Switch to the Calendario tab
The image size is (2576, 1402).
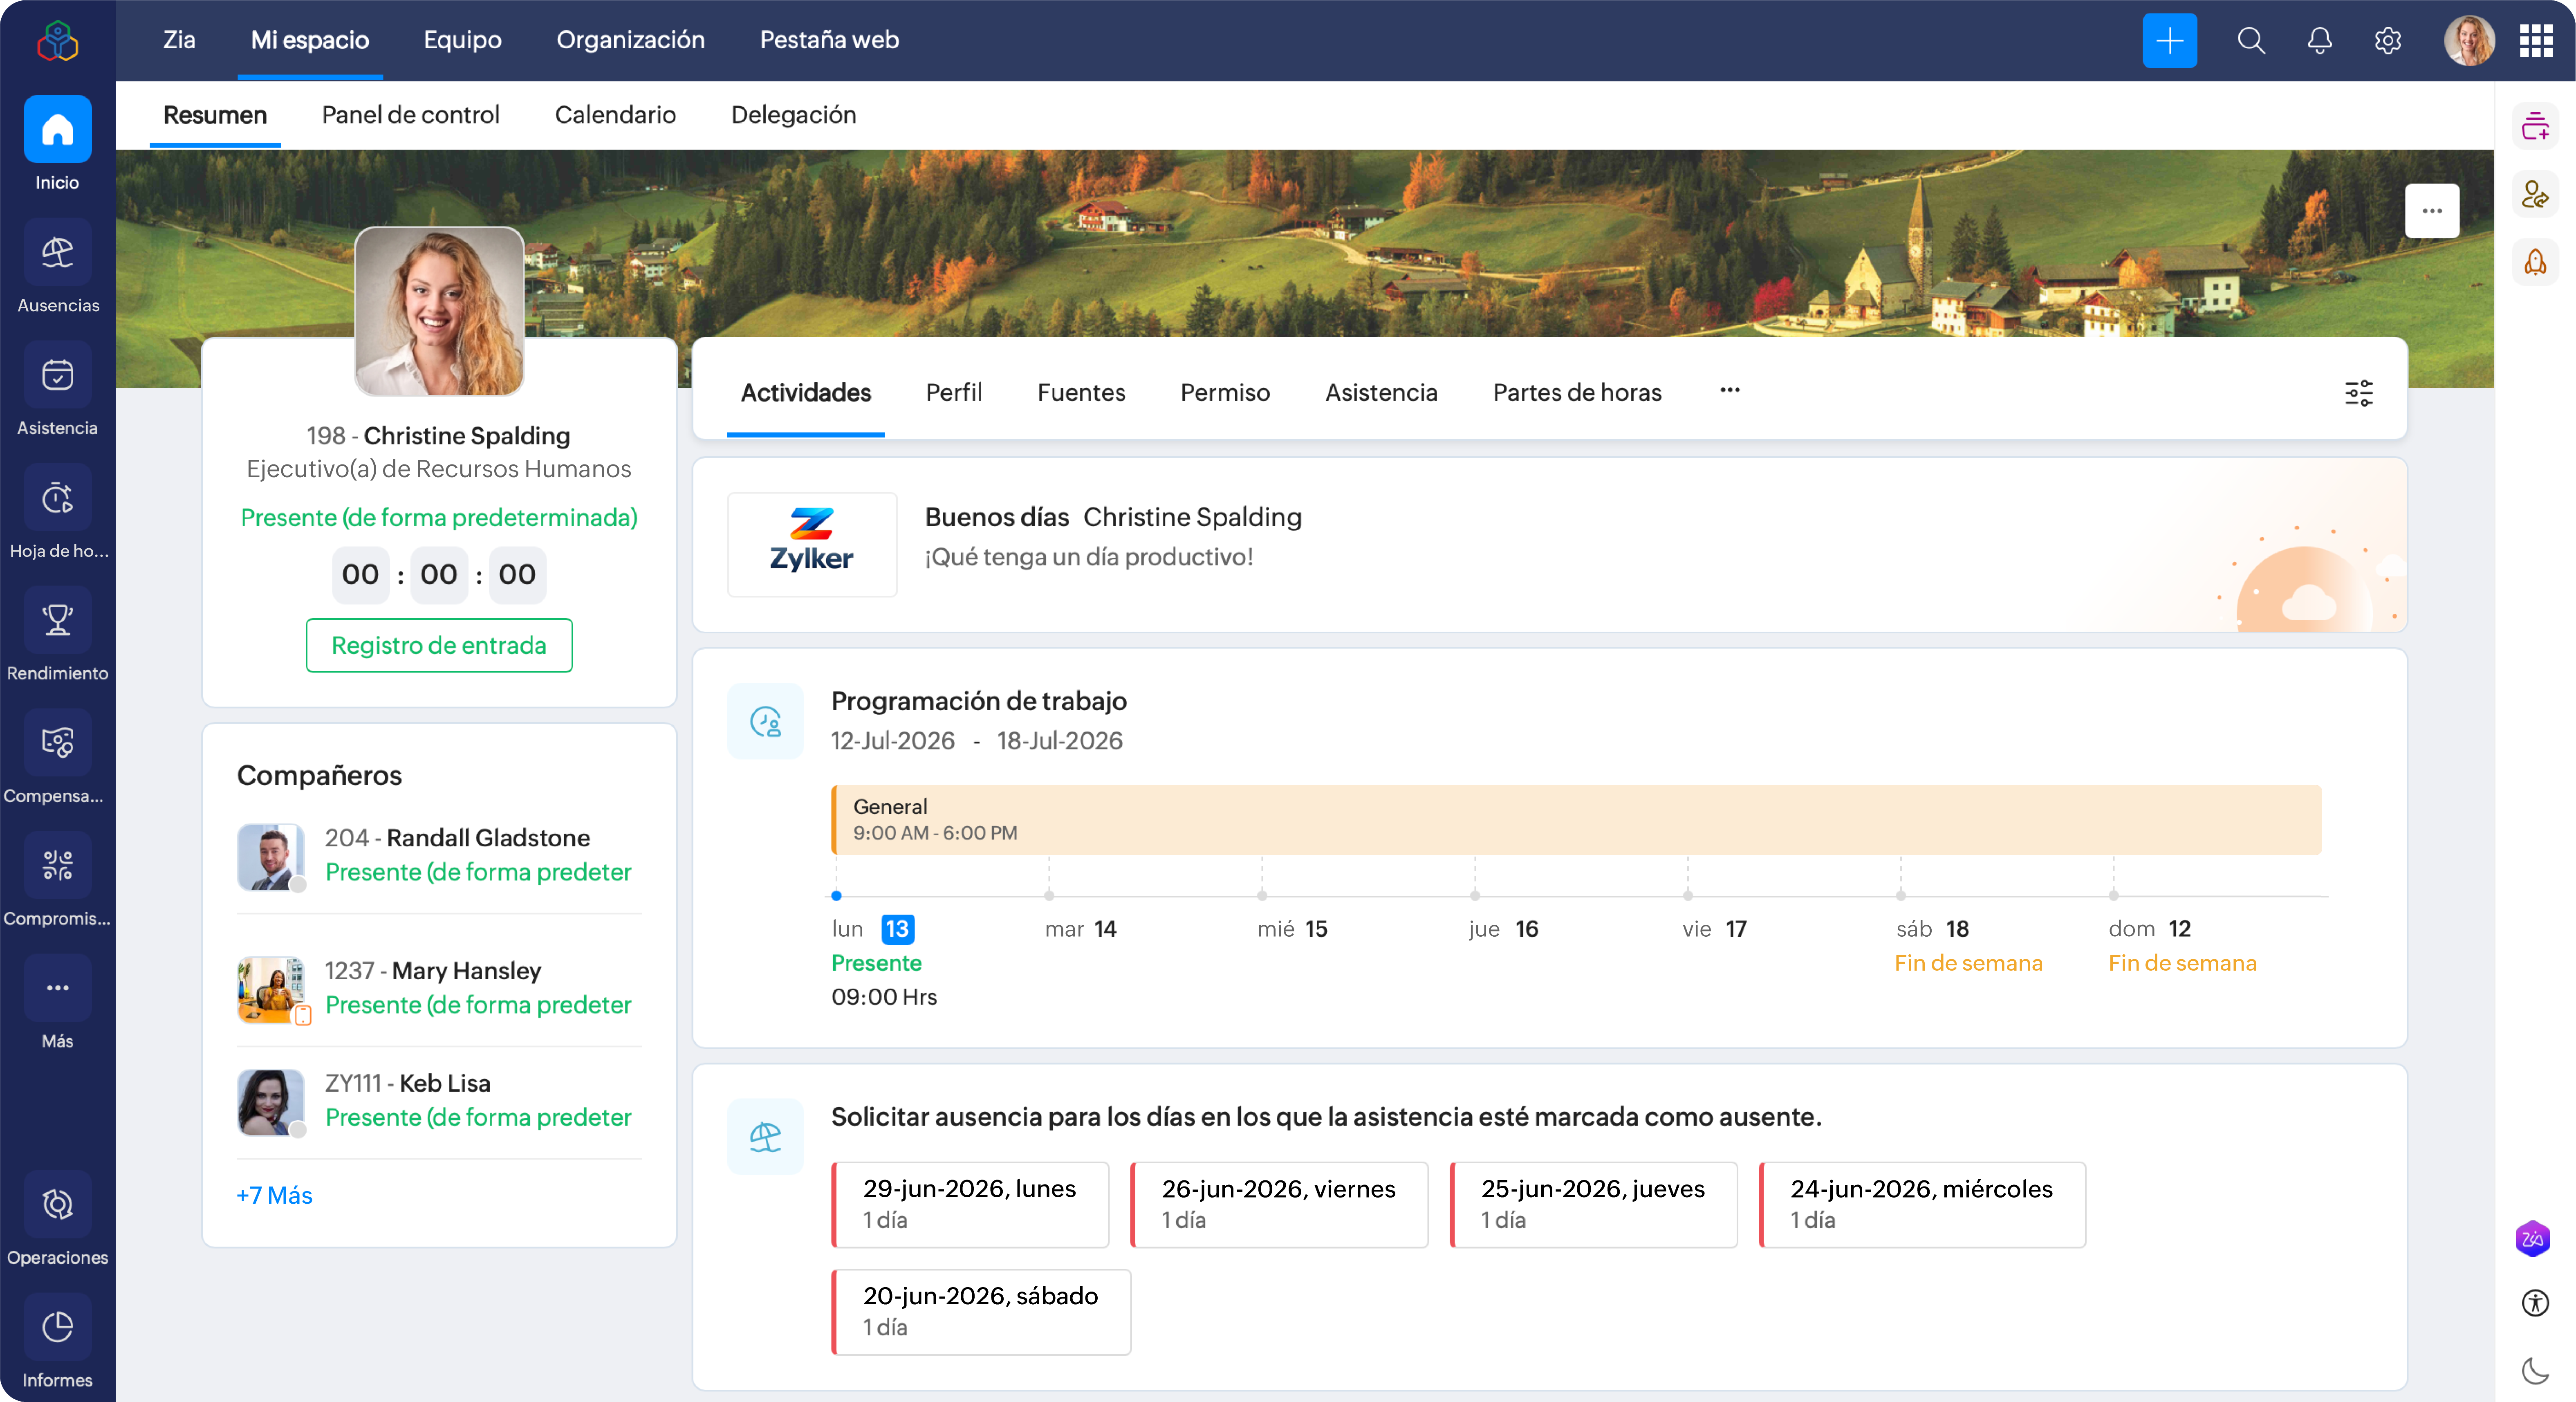tap(615, 115)
